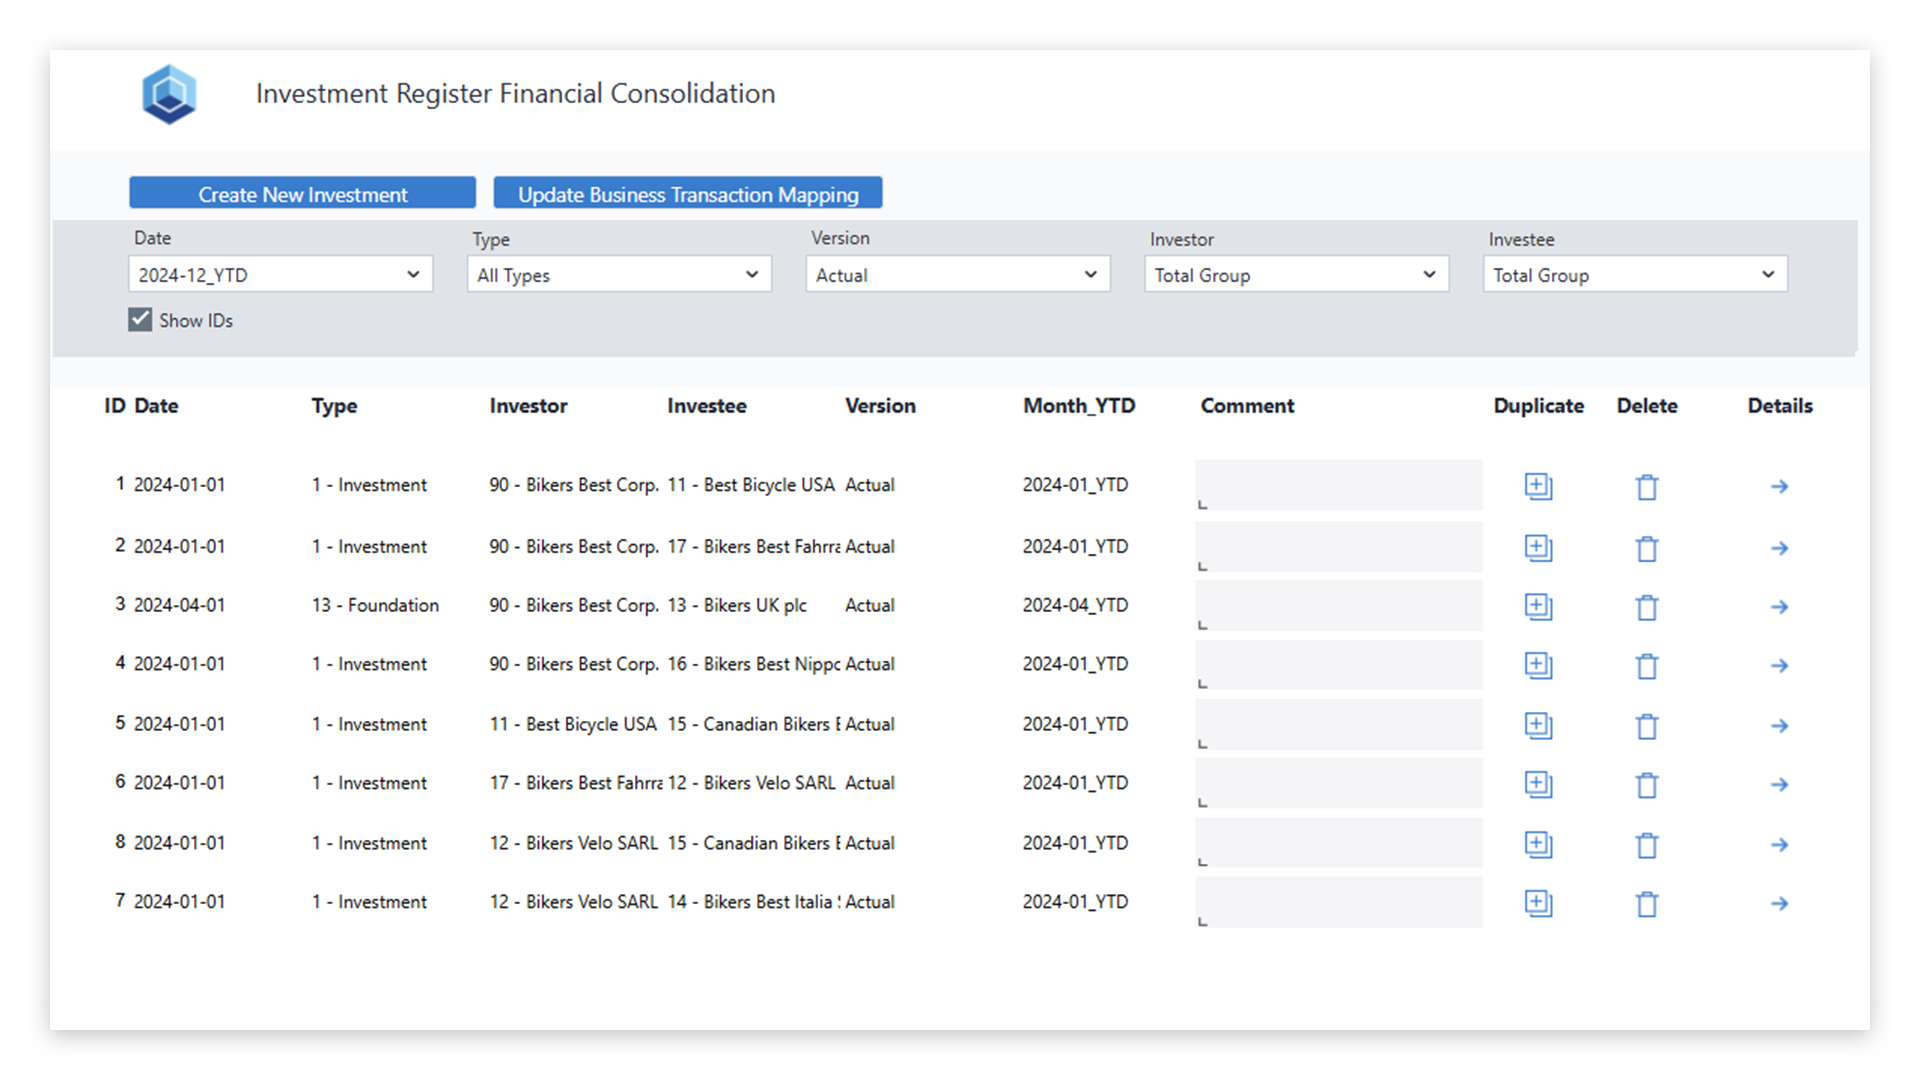Open details for investment ID 2
This screenshot has width=1920, height=1080.
pyautogui.click(x=1780, y=548)
